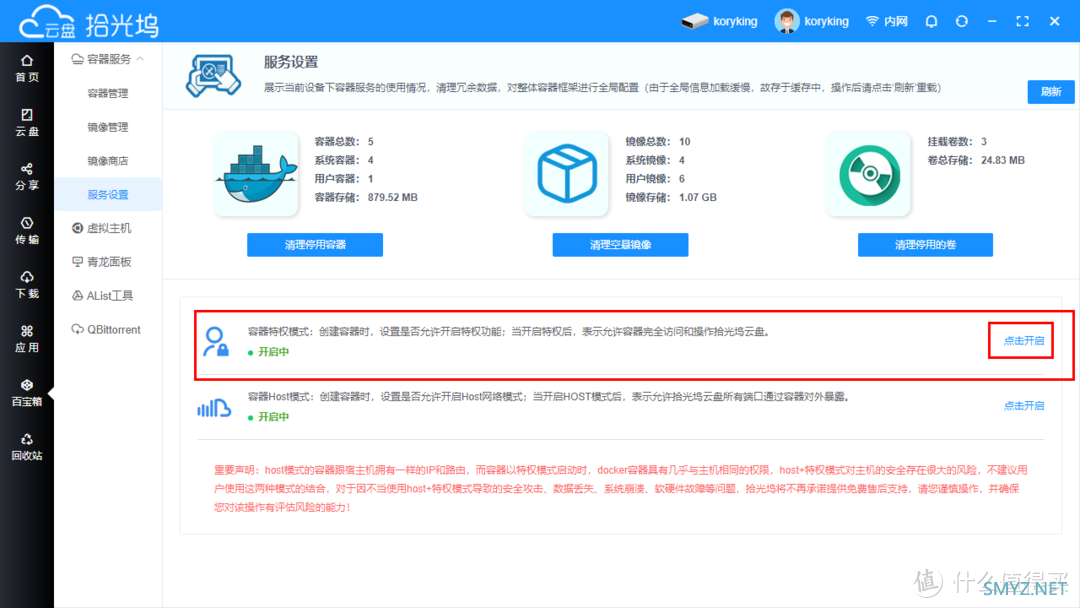This screenshot has width=1080, height=608.
Task: Click the 容器总数 5 value
Action: point(371,141)
